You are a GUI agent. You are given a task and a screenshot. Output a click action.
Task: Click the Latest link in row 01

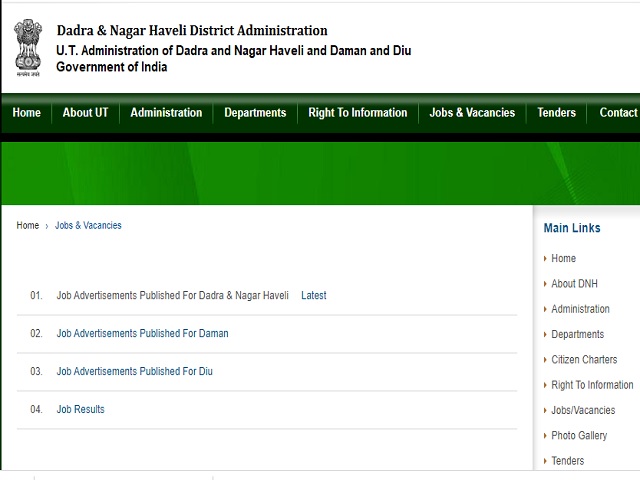pos(313,295)
